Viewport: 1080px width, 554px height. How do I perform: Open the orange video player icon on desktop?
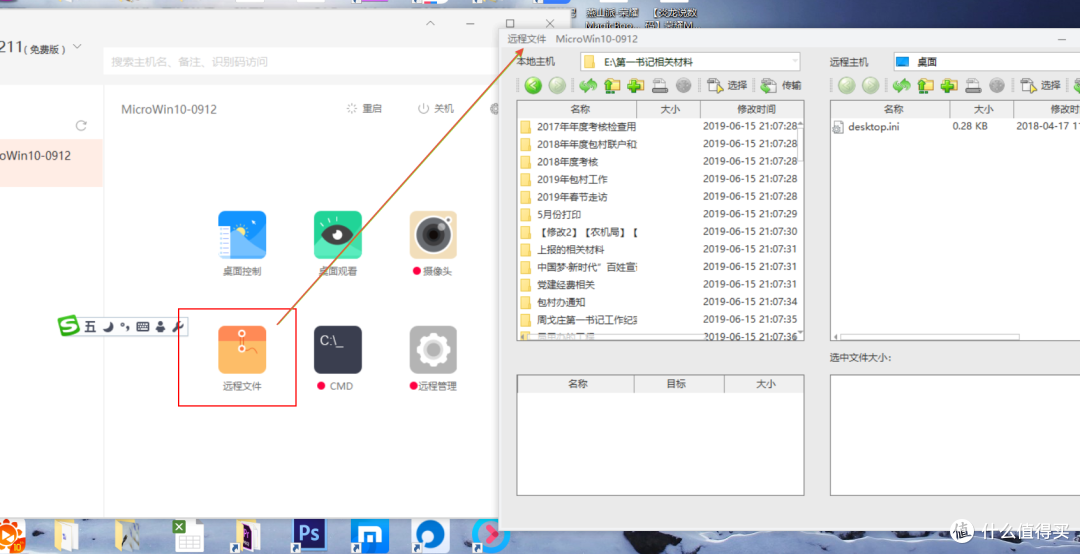point(12,537)
